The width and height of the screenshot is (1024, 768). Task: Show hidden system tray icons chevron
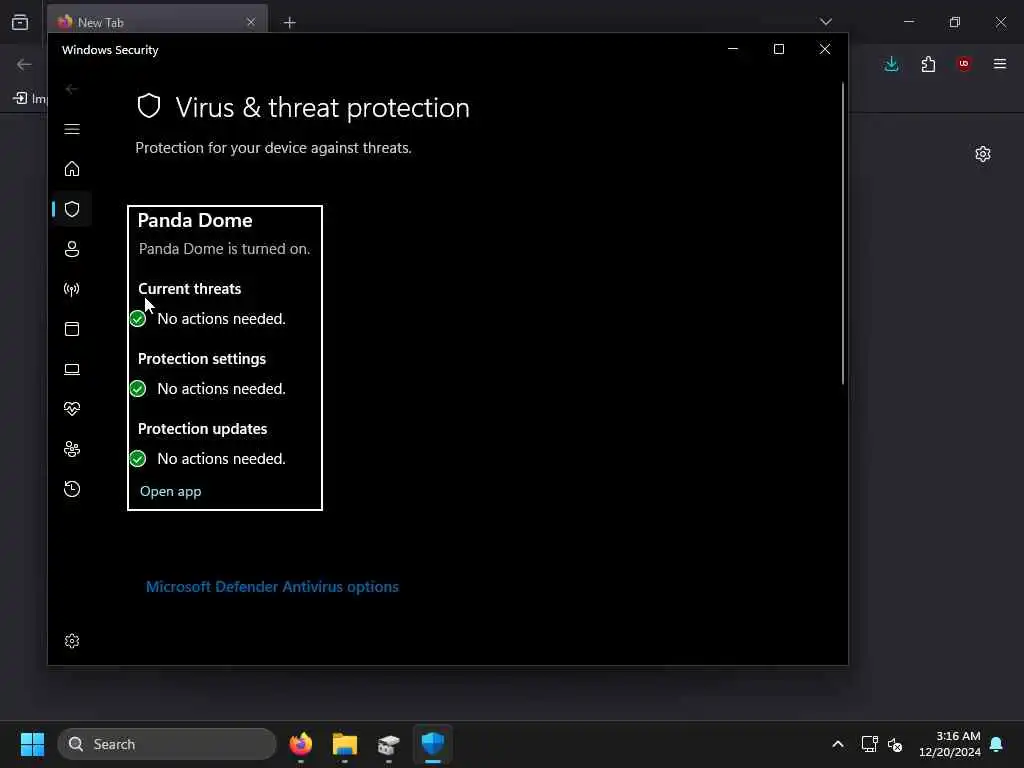pos(838,744)
